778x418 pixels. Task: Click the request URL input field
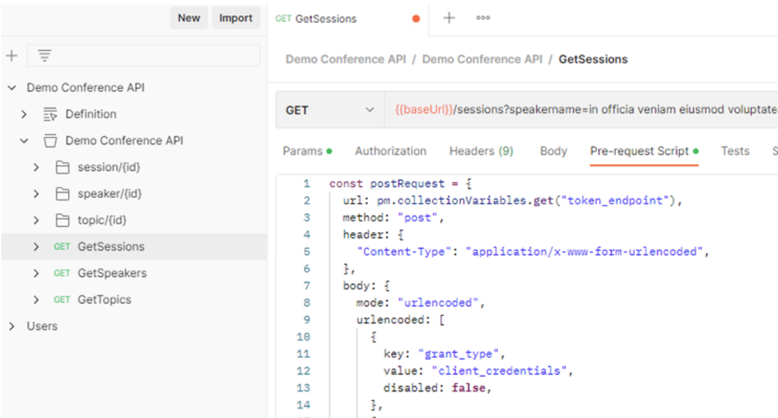pyautogui.click(x=581, y=110)
